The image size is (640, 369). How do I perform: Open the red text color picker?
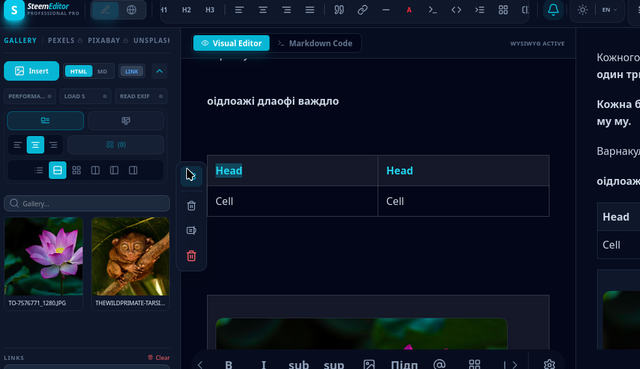(x=409, y=10)
